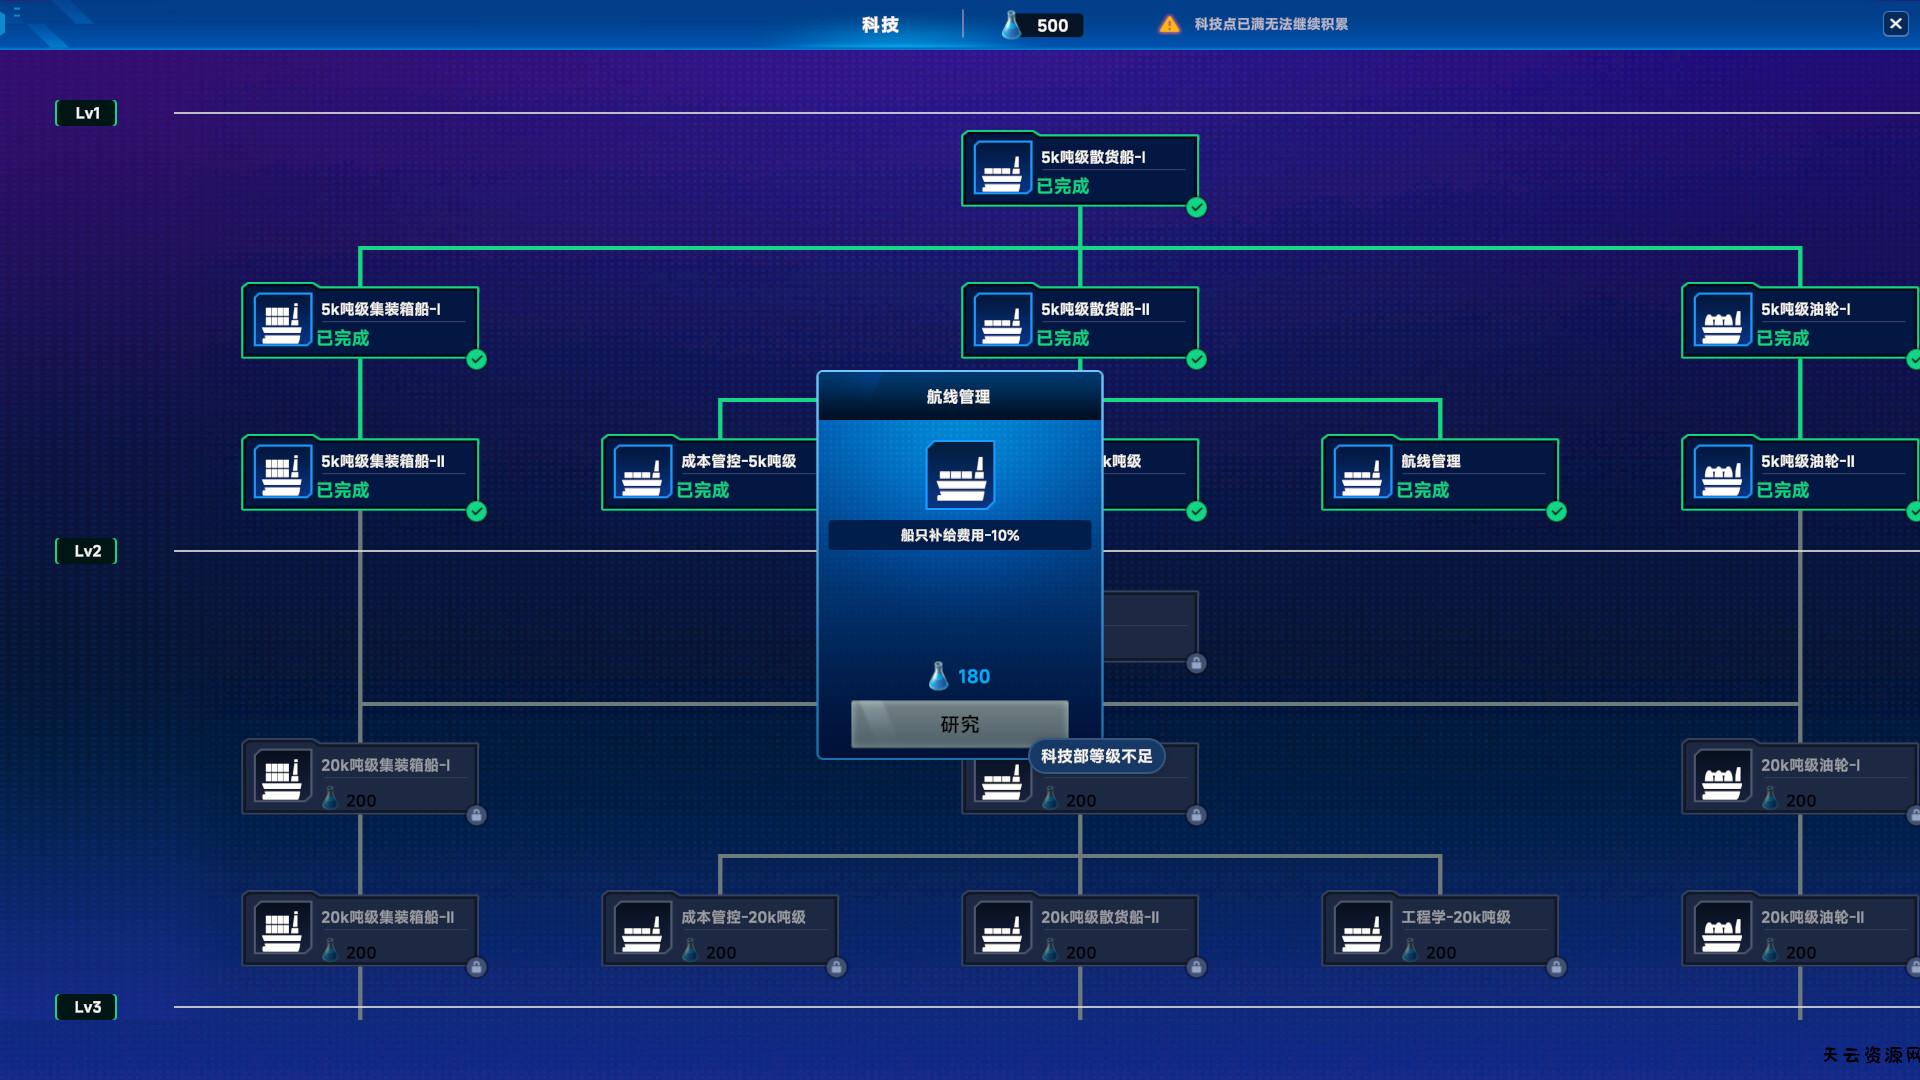Click the ship icon of 5k吨级集装箱船-I
The width and height of the screenshot is (1920, 1080).
[282, 319]
